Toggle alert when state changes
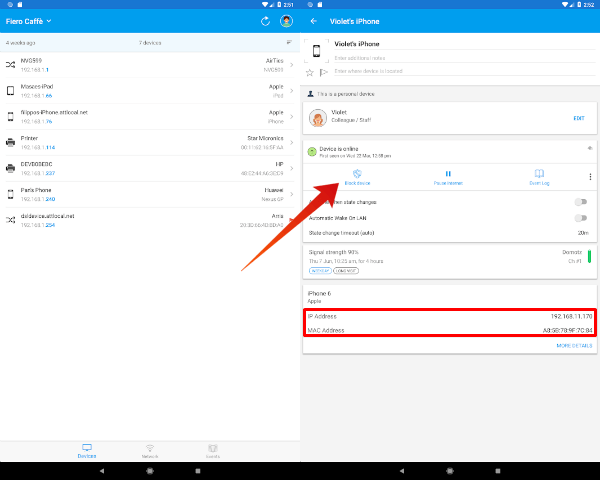Image resolution: width=600 pixels, height=480 pixels. pyautogui.click(x=580, y=202)
